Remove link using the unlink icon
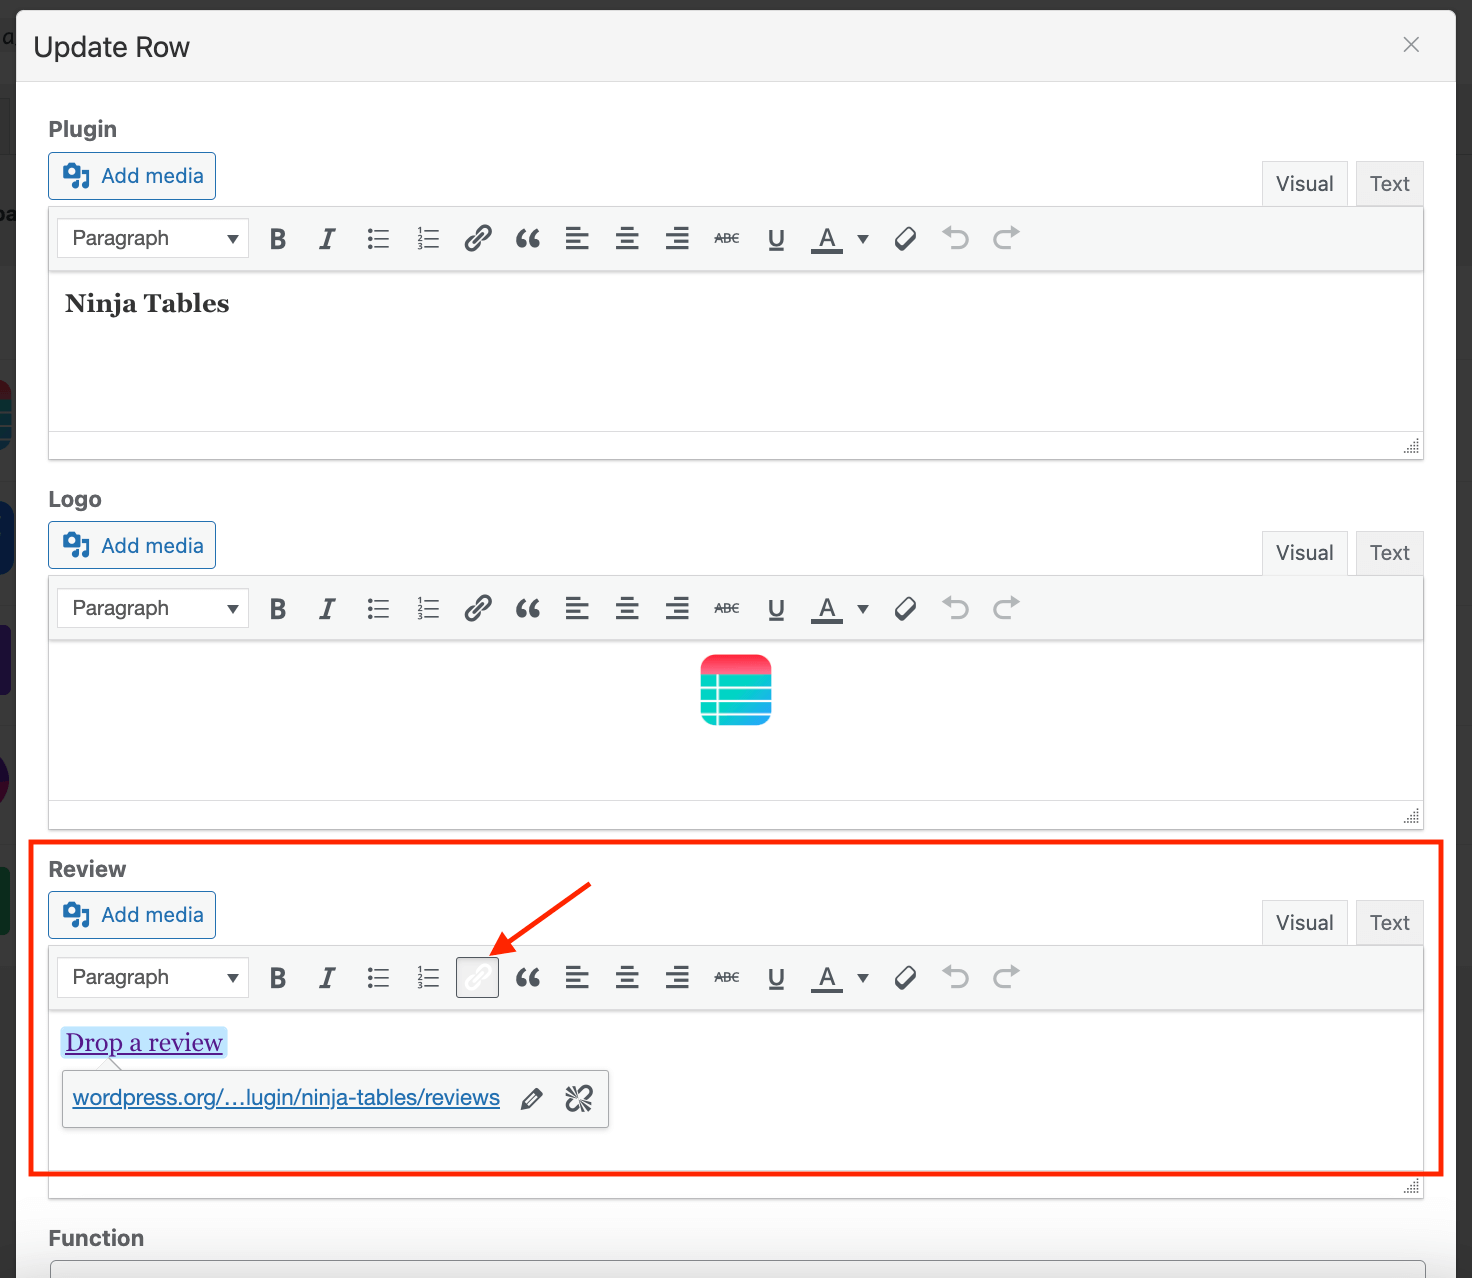 (579, 1099)
